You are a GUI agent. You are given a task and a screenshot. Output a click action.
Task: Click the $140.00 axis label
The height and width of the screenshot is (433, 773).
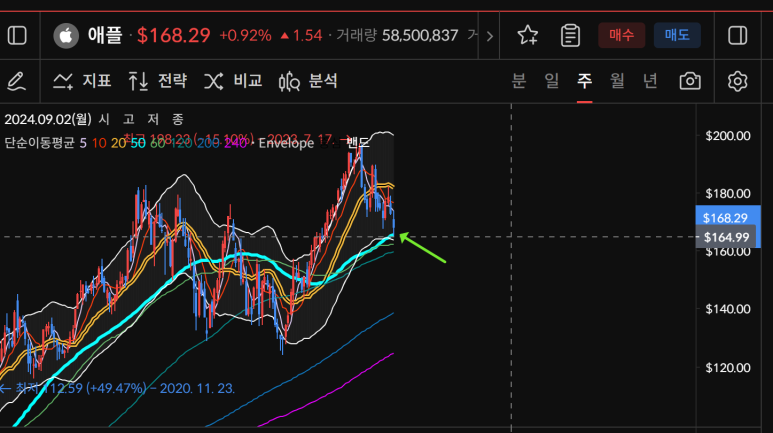click(x=728, y=309)
